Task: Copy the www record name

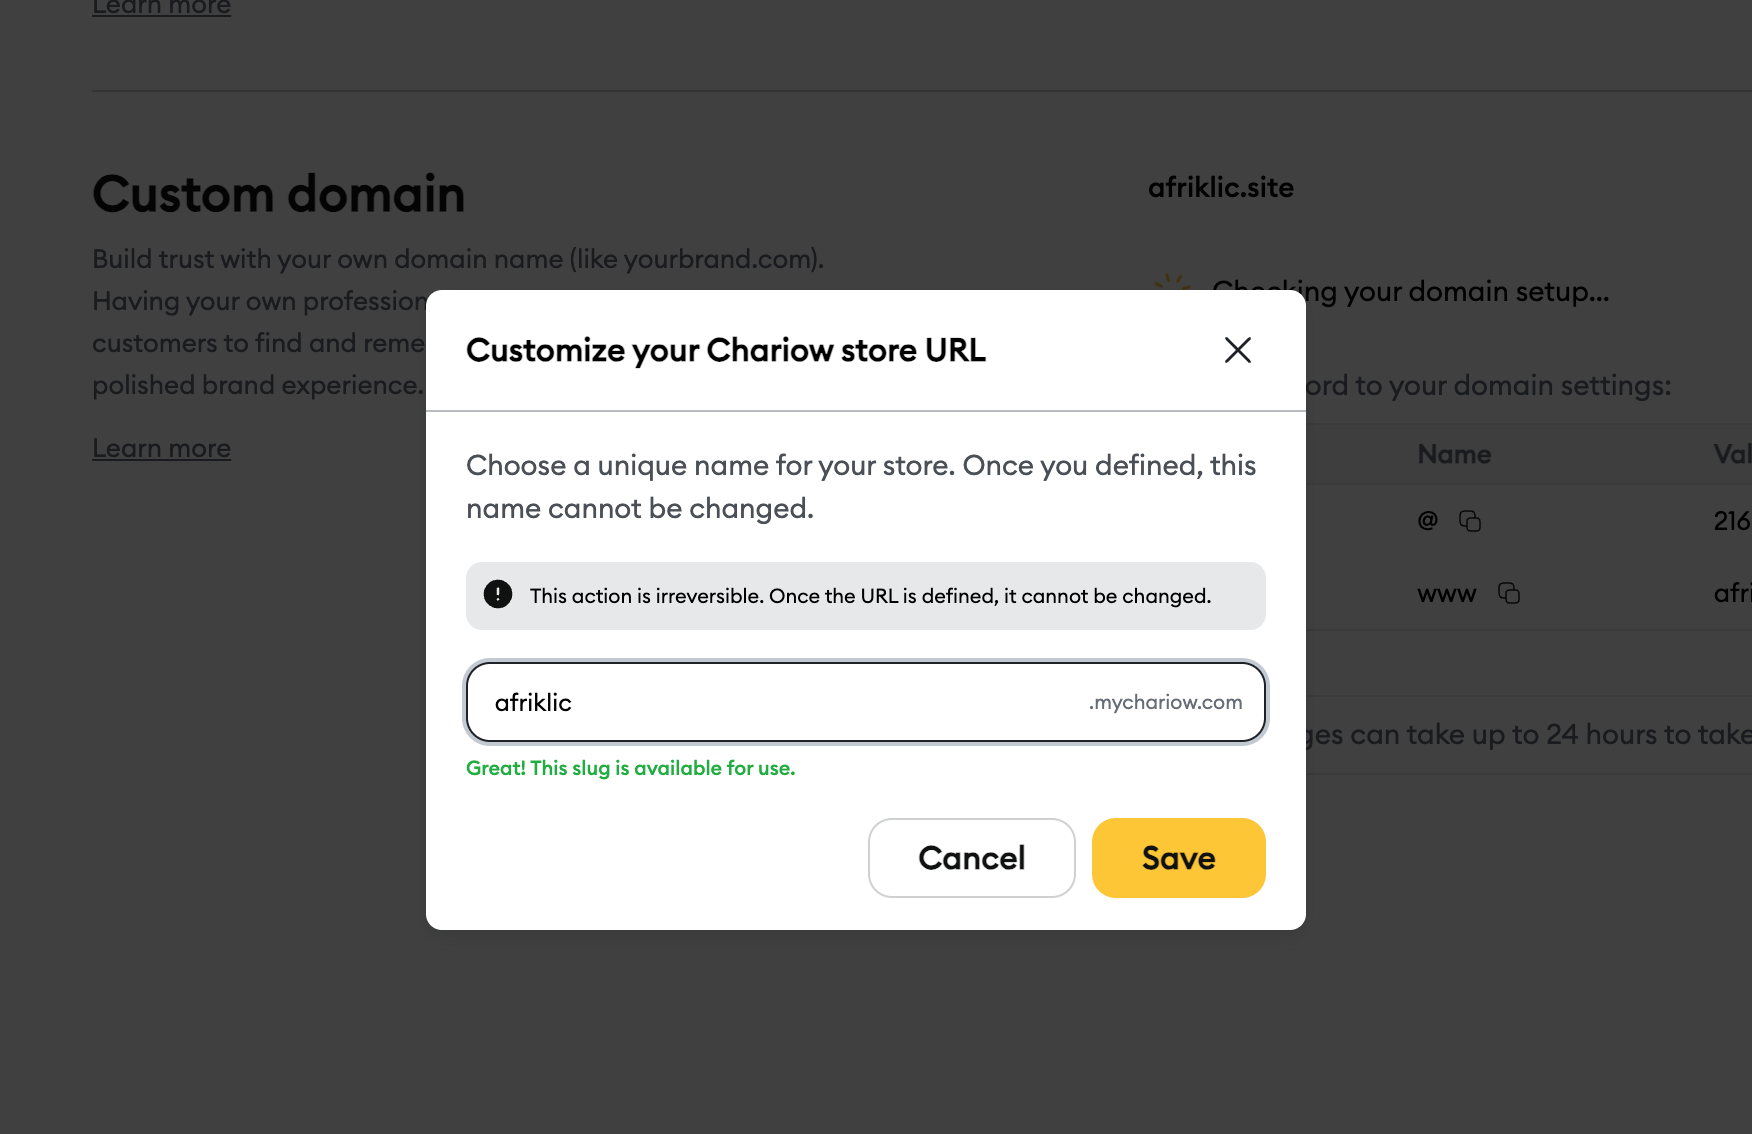Action: (1509, 594)
